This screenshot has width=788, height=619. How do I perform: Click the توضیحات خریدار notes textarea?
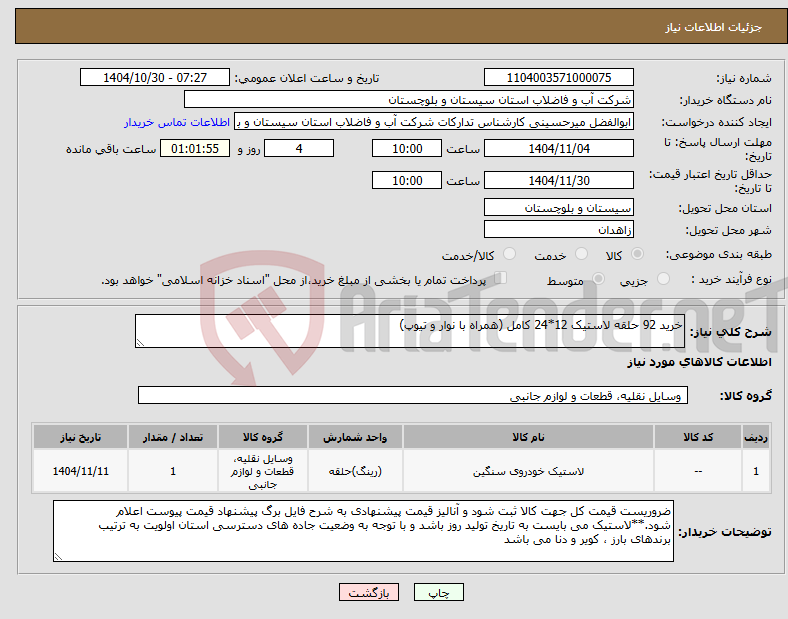[363, 531]
